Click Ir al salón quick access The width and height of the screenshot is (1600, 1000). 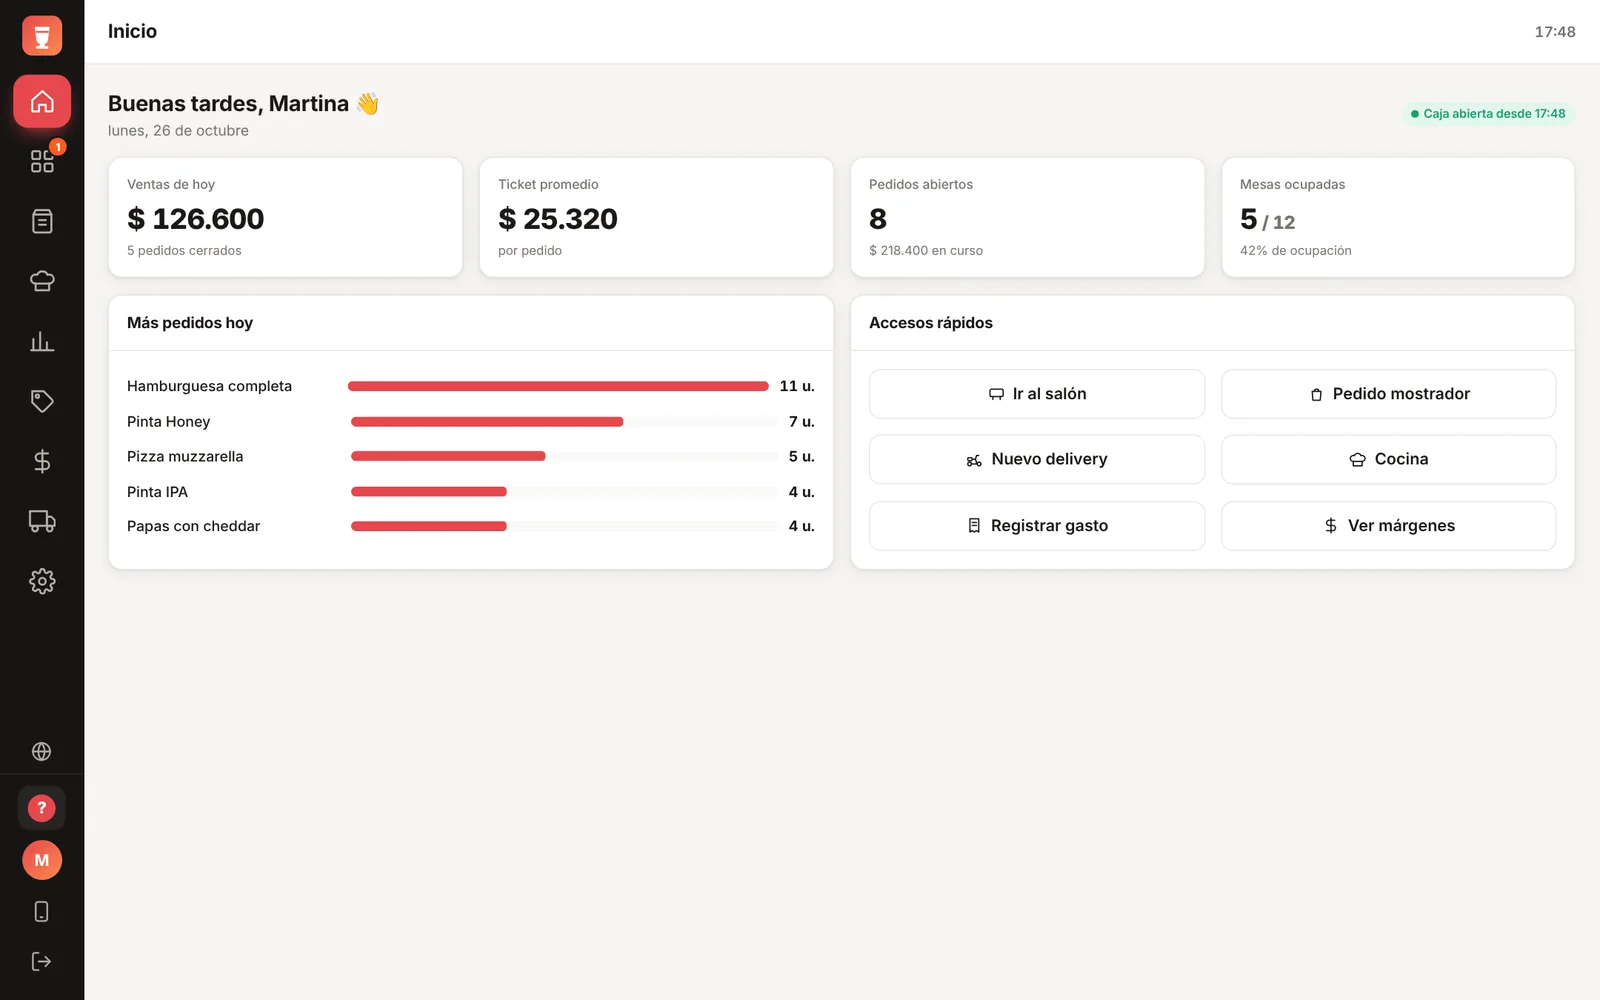pos(1037,394)
